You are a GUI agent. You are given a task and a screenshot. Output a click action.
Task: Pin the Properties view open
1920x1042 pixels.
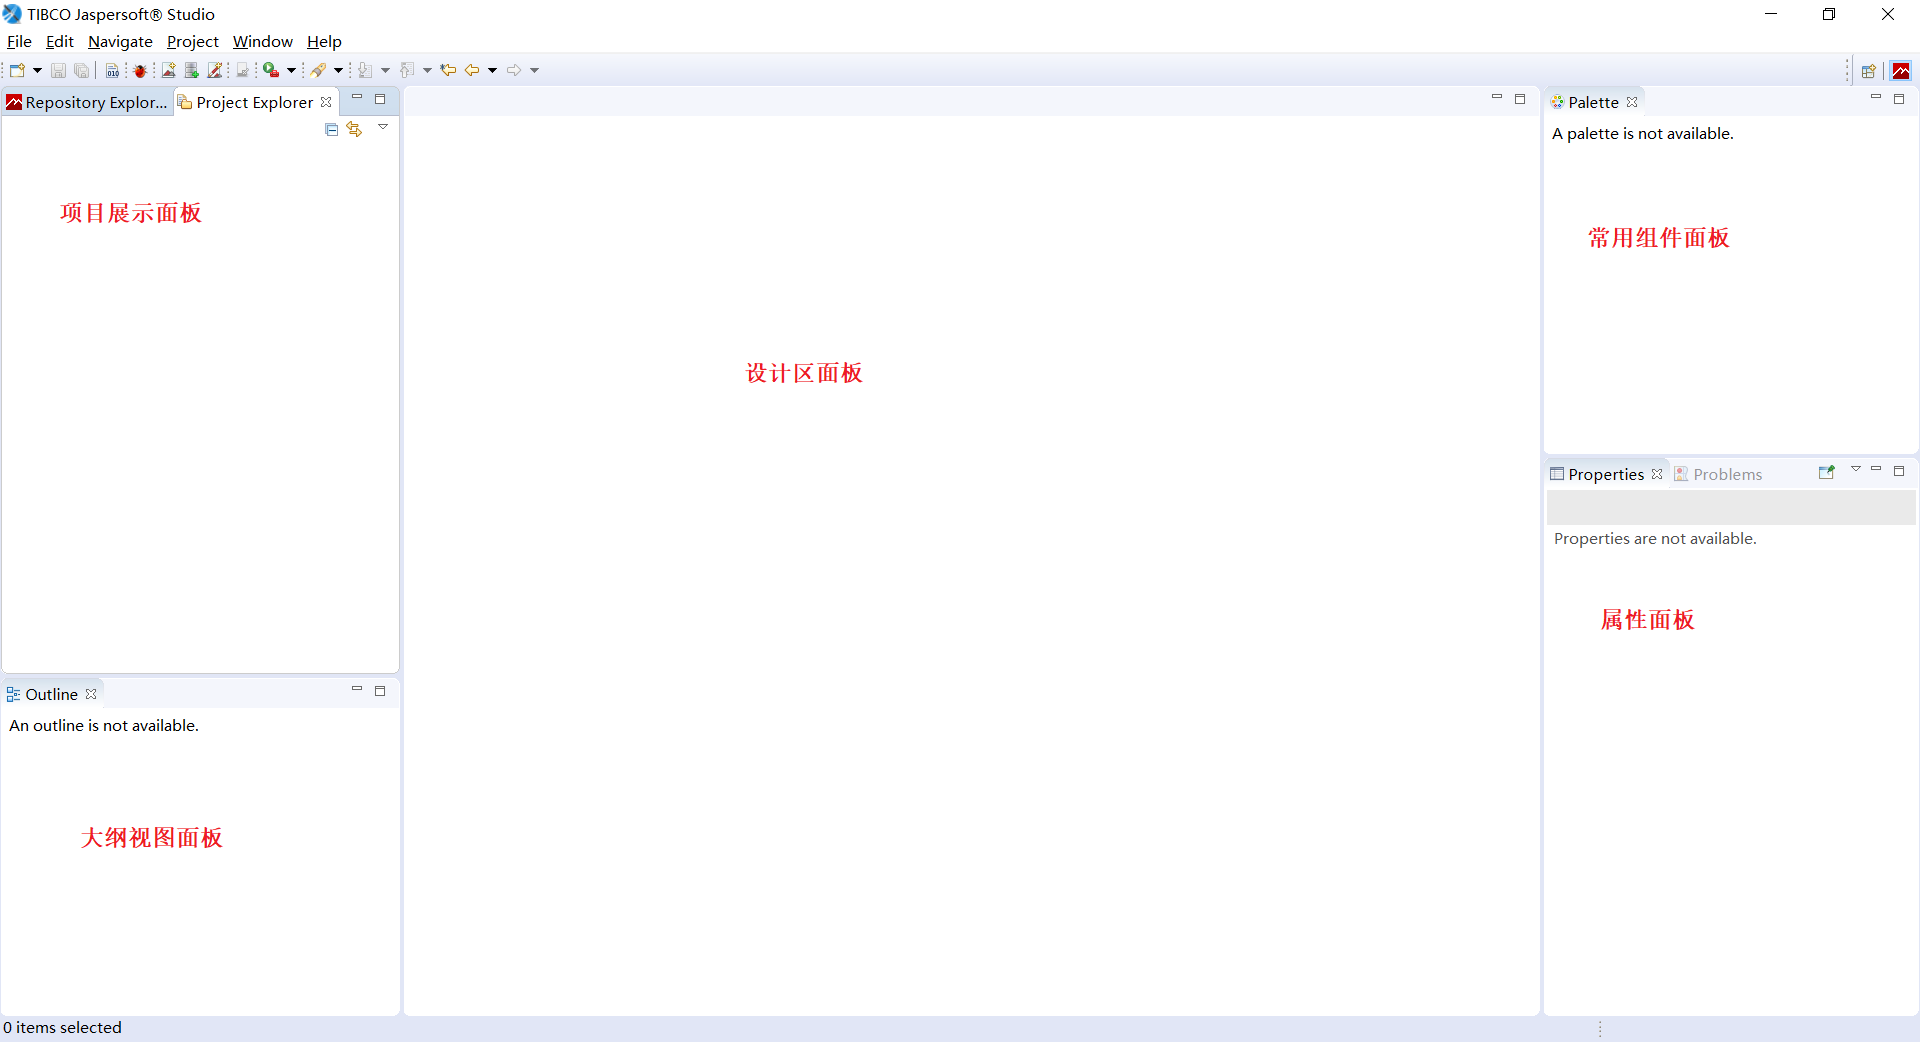1828,472
